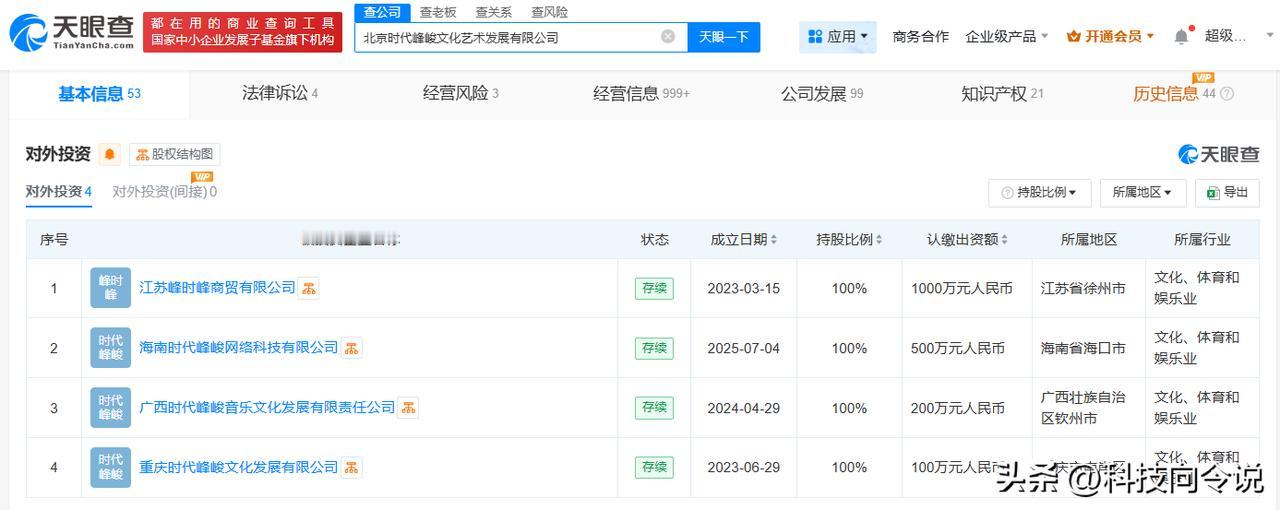
Task: Select the 经营信息 tab
Action: click(x=641, y=93)
